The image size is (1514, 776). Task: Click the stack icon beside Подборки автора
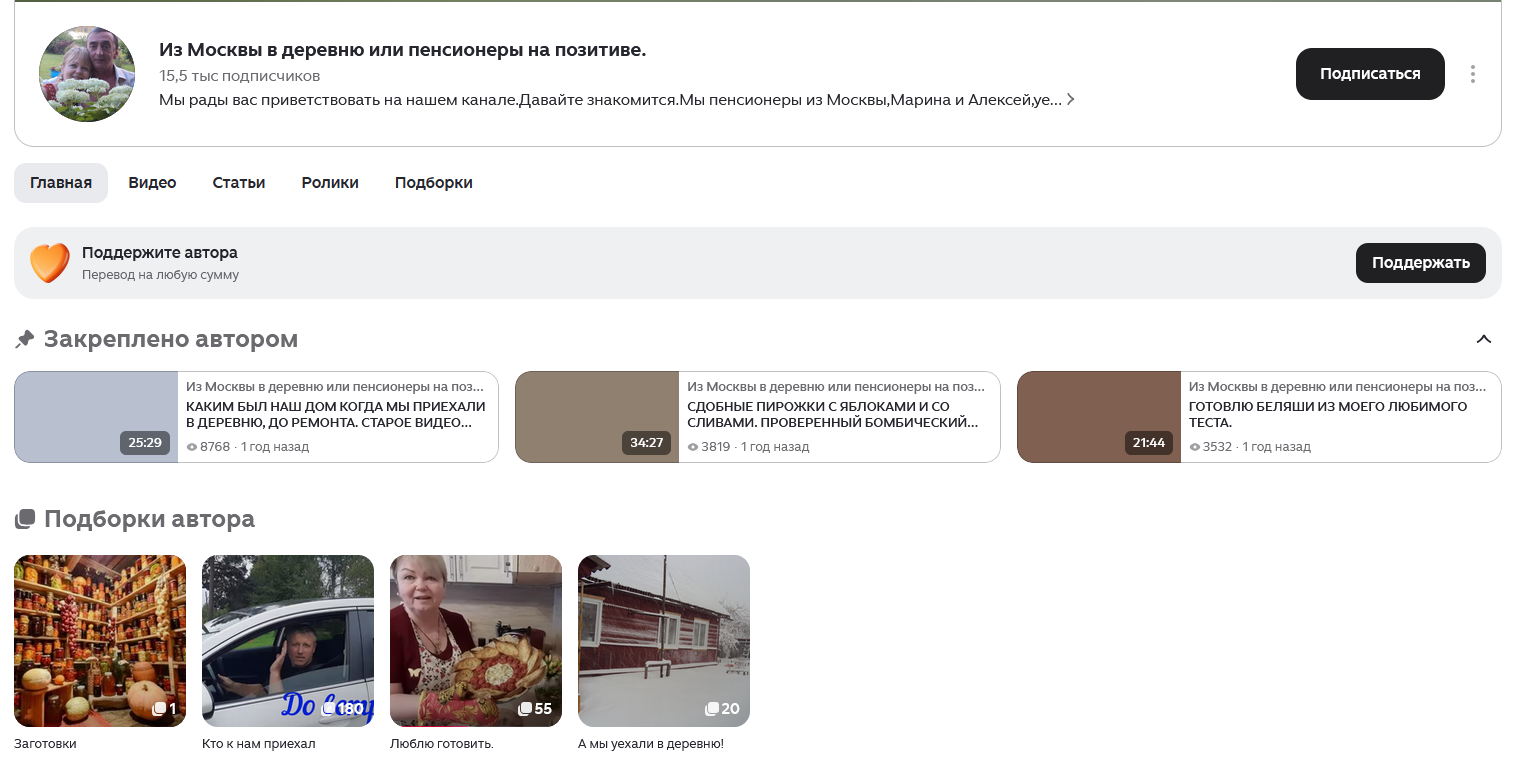25,519
